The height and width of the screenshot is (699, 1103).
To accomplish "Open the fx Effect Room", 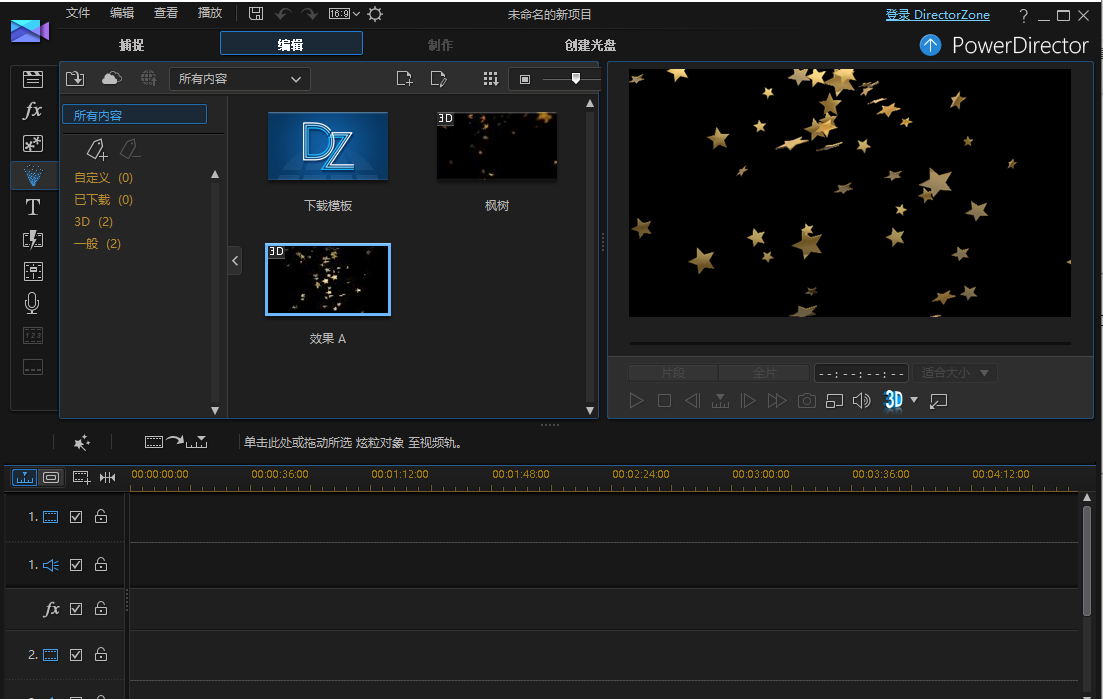I will (32, 110).
